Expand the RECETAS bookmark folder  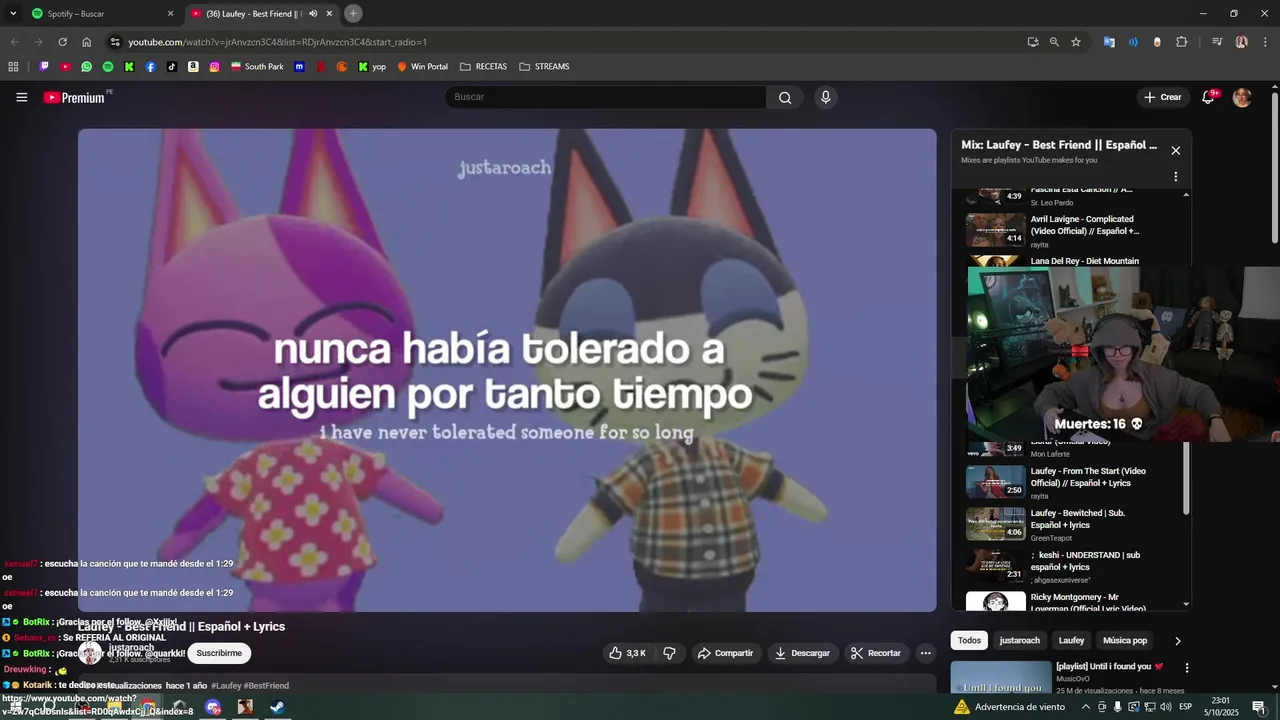483,67
